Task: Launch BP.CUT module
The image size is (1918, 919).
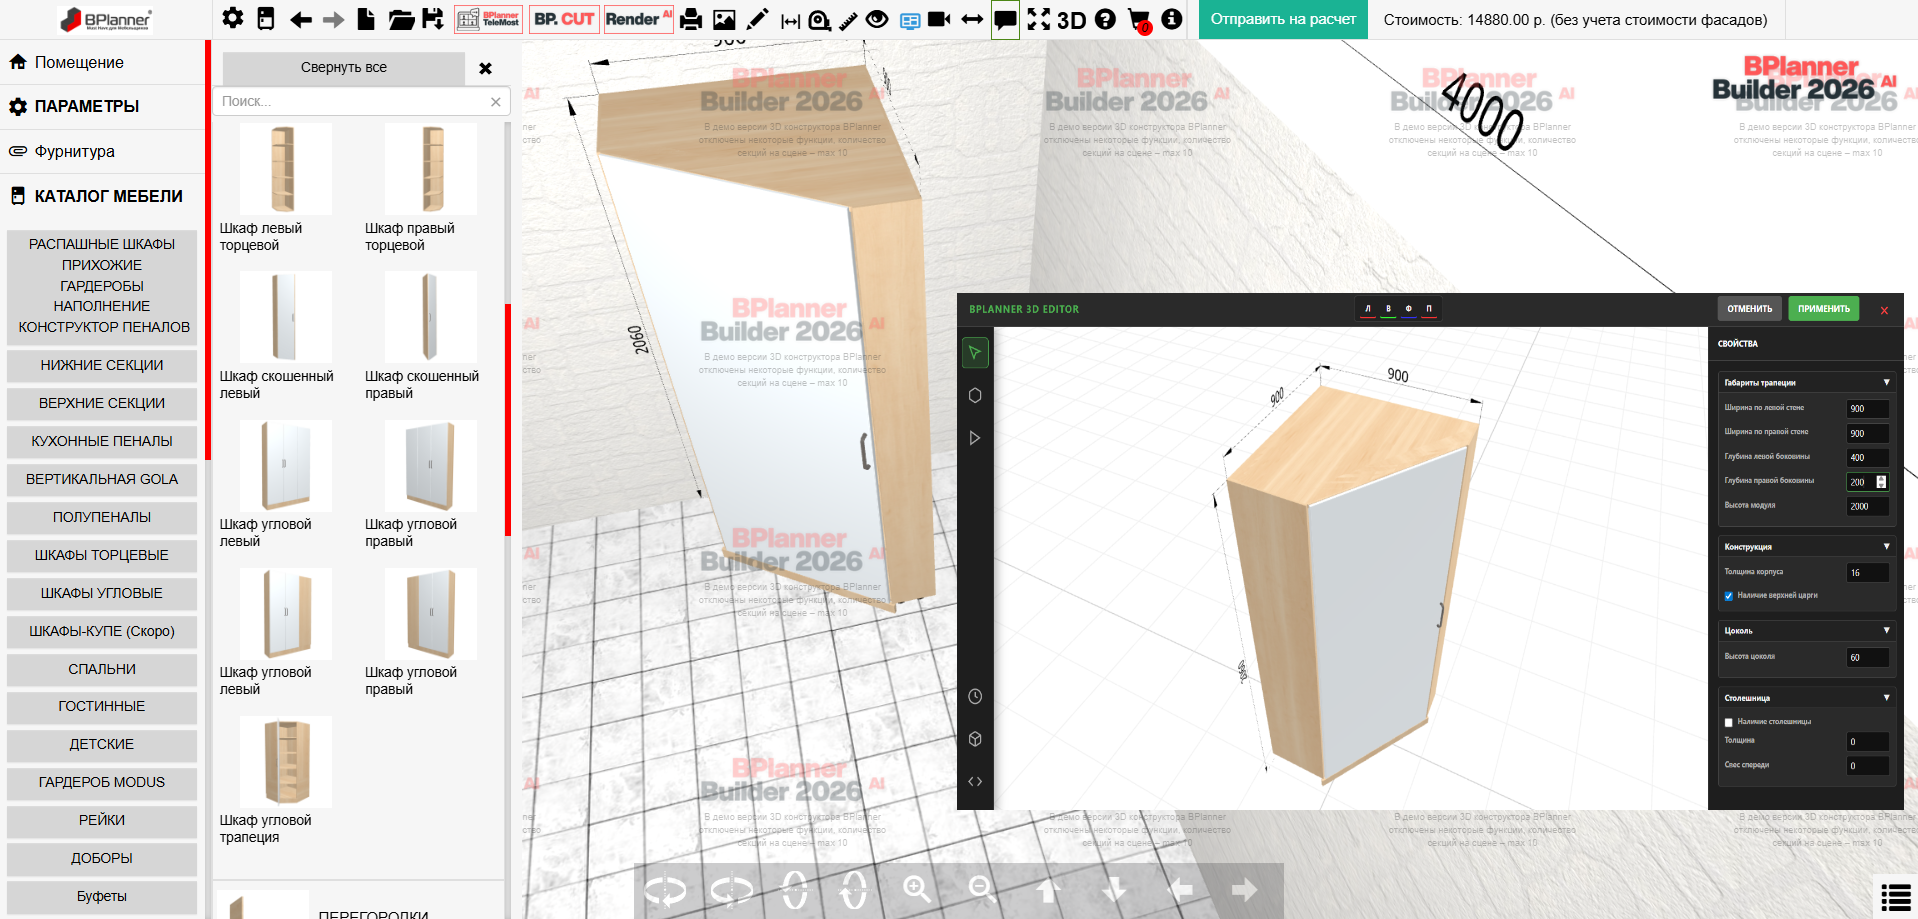Action: click(564, 19)
